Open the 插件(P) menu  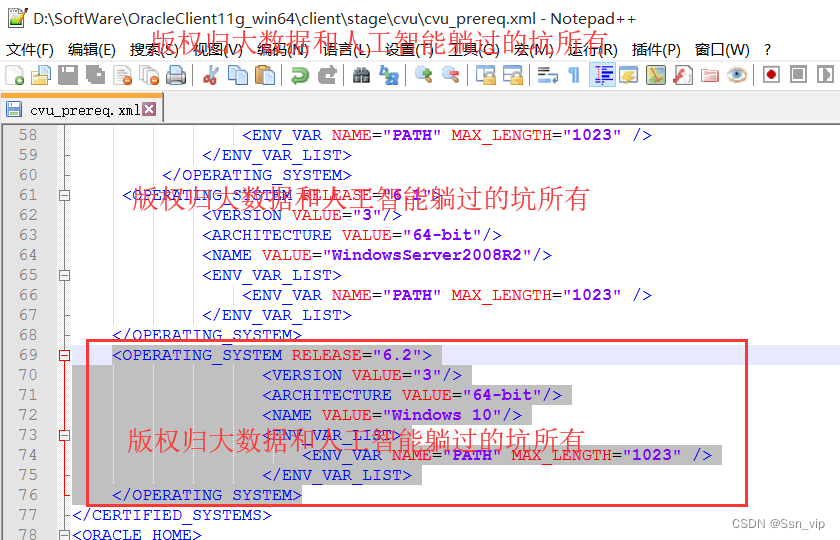[x=656, y=49]
